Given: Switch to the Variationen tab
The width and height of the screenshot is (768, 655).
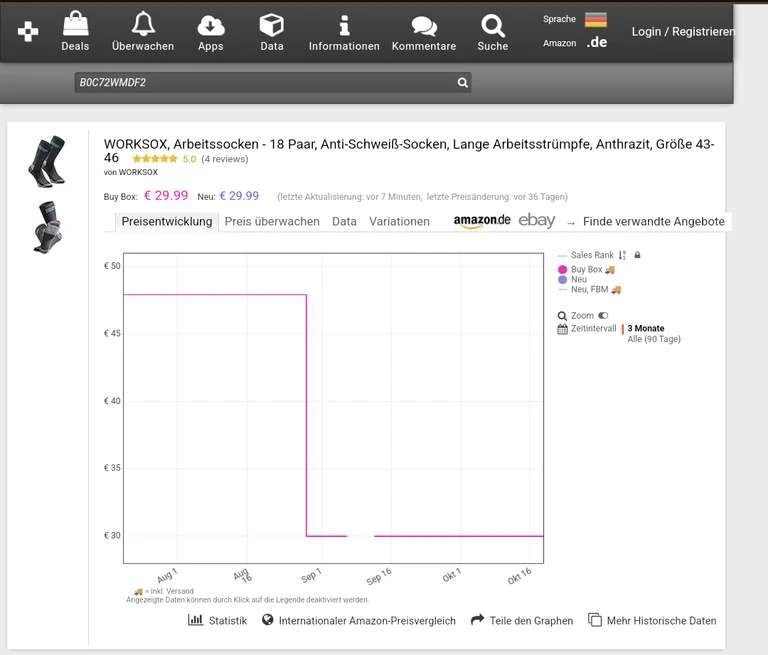Looking at the screenshot, I should pos(399,221).
